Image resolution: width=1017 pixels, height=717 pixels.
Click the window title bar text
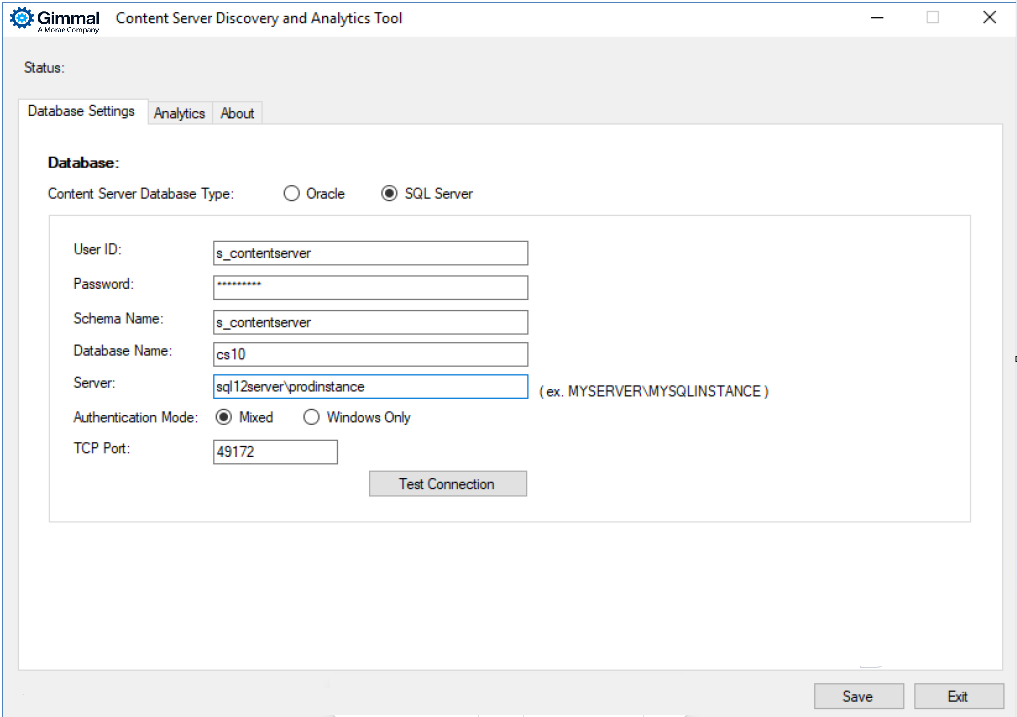pos(259,18)
